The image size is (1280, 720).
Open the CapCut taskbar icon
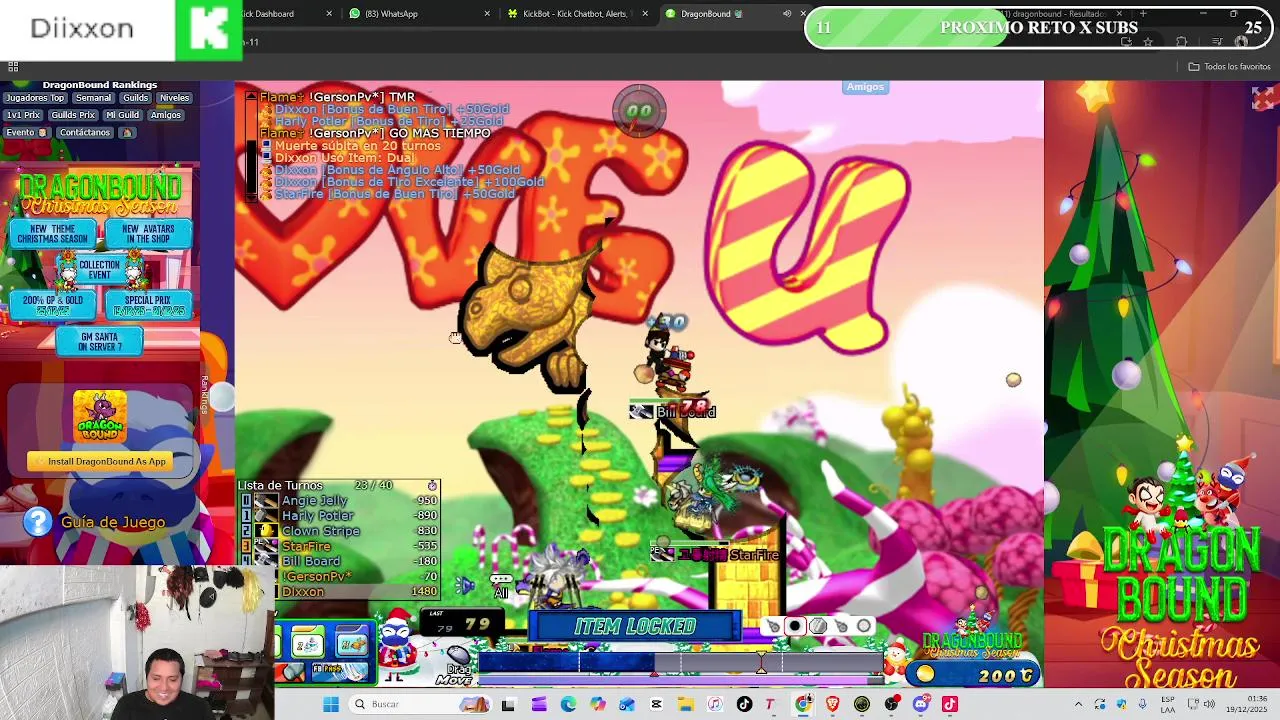(x=656, y=704)
